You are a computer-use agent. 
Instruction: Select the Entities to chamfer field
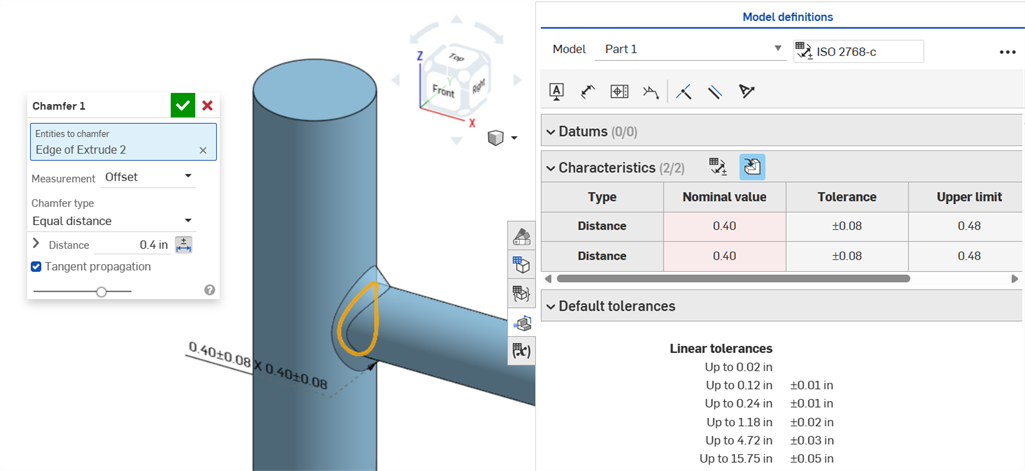(x=124, y=142)
